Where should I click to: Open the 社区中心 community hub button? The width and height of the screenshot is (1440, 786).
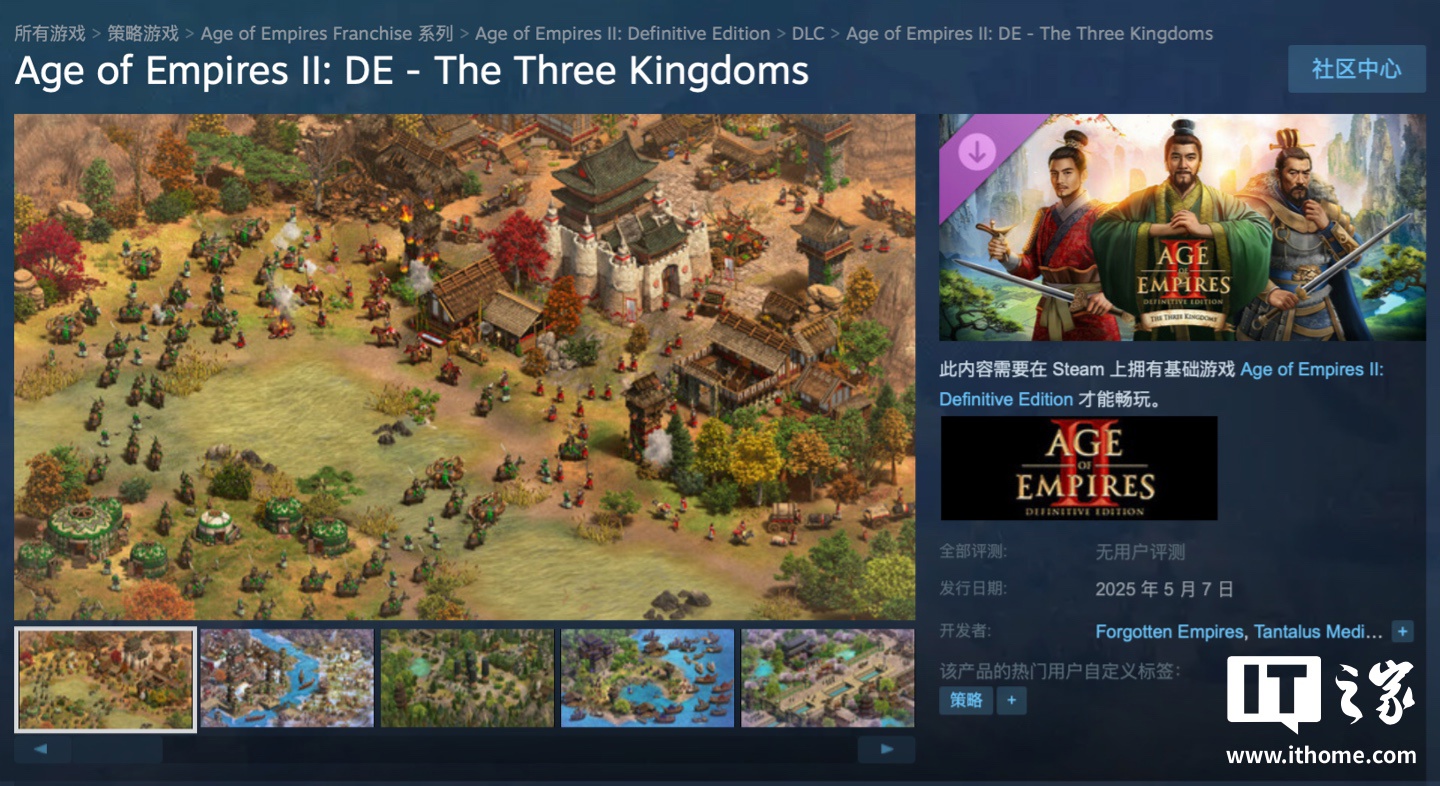(x=1356, y=69)
